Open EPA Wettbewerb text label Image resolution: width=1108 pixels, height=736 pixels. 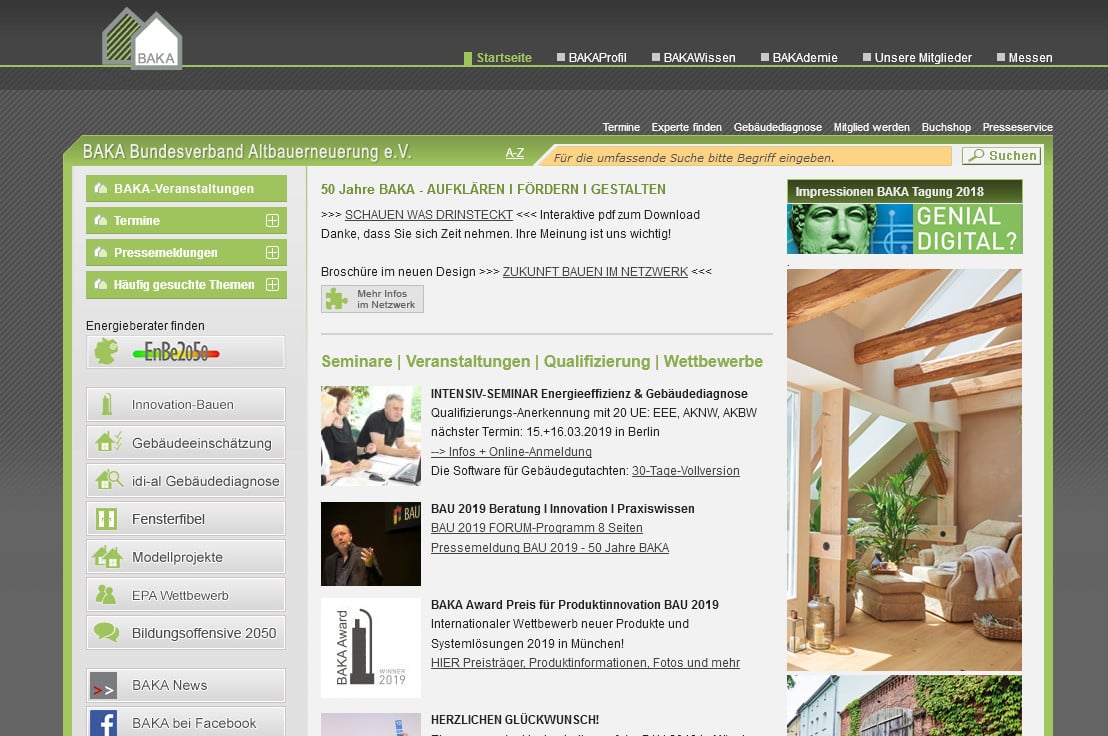click(x=180, y=595)
